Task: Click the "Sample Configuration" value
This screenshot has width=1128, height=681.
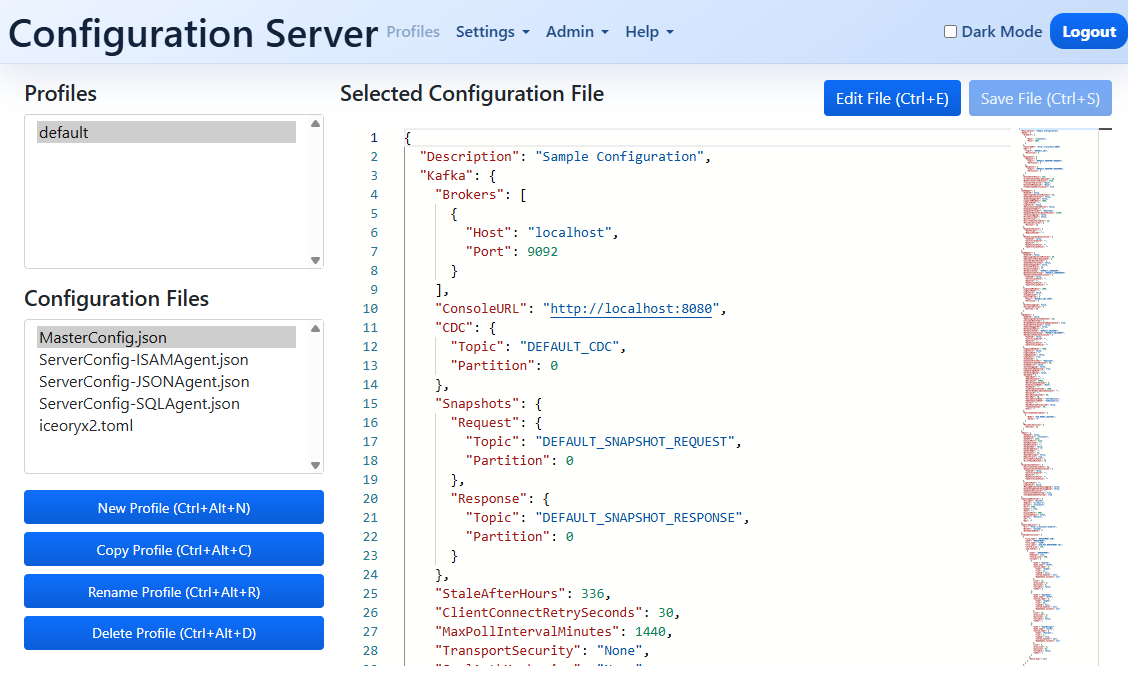Action: click(619, 156)
